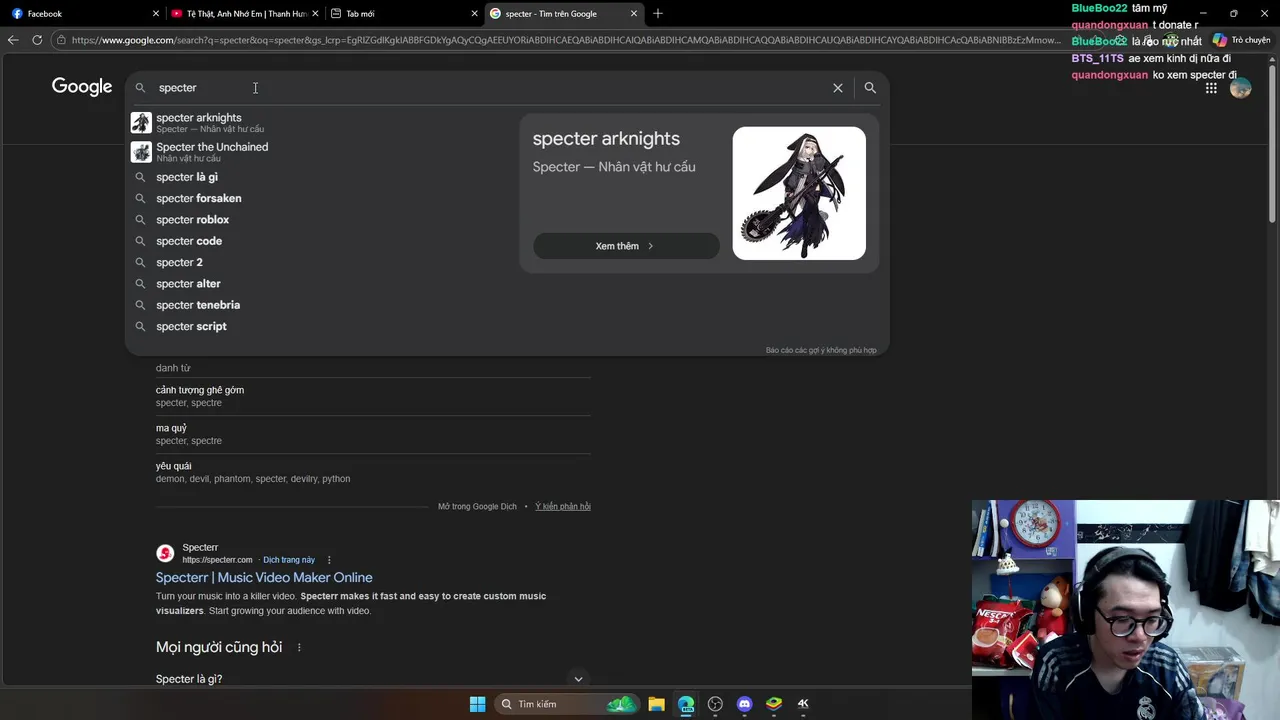Select the specter - Tìm trên Google tab
The width and height of the screenshot is (1280, 720).
click(563, 14)
